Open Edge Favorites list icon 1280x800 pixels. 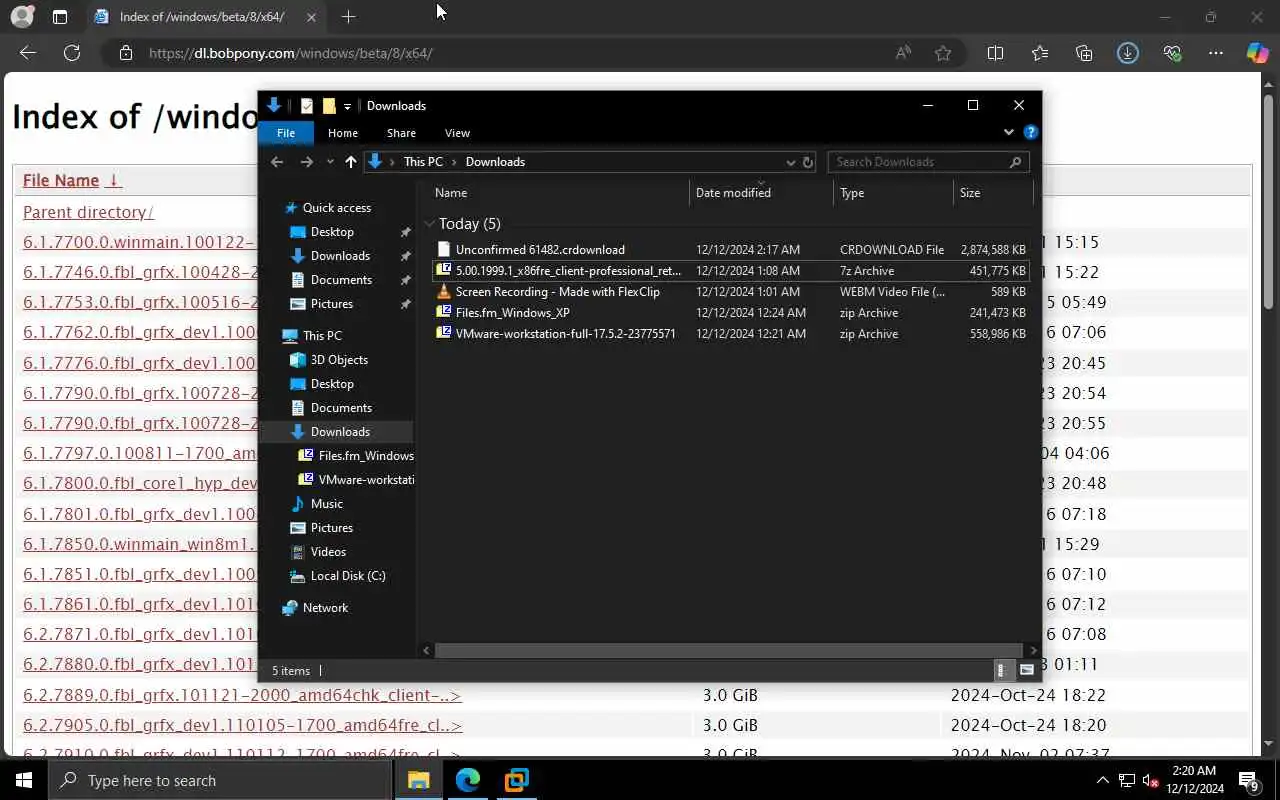1040,53
